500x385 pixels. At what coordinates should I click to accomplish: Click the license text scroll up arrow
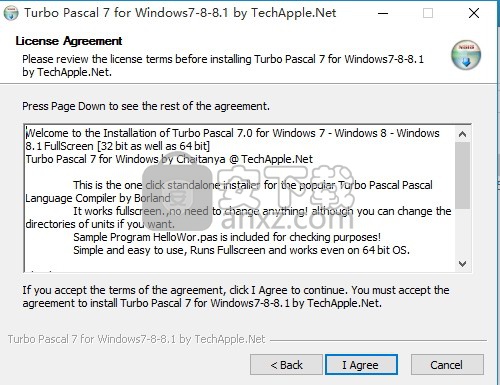coord(462,134)
